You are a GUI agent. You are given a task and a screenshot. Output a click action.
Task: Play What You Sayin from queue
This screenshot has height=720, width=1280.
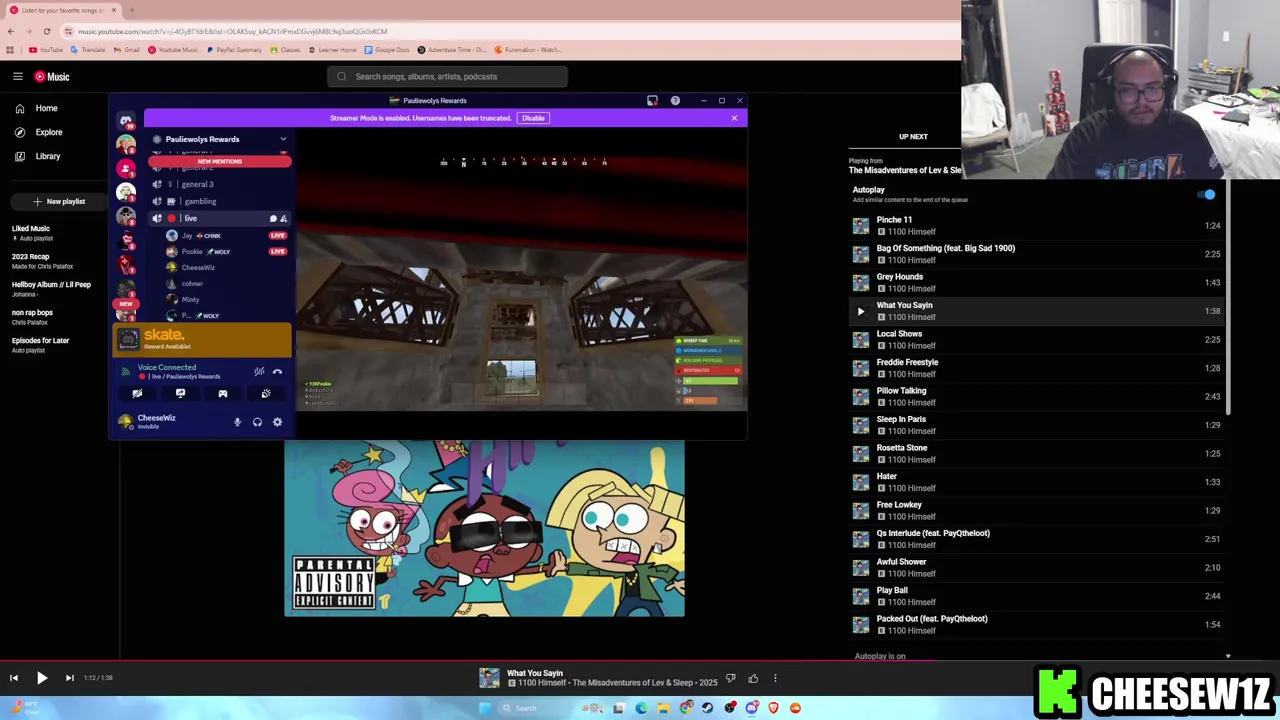pyautogui.click(x=860, y=311)
